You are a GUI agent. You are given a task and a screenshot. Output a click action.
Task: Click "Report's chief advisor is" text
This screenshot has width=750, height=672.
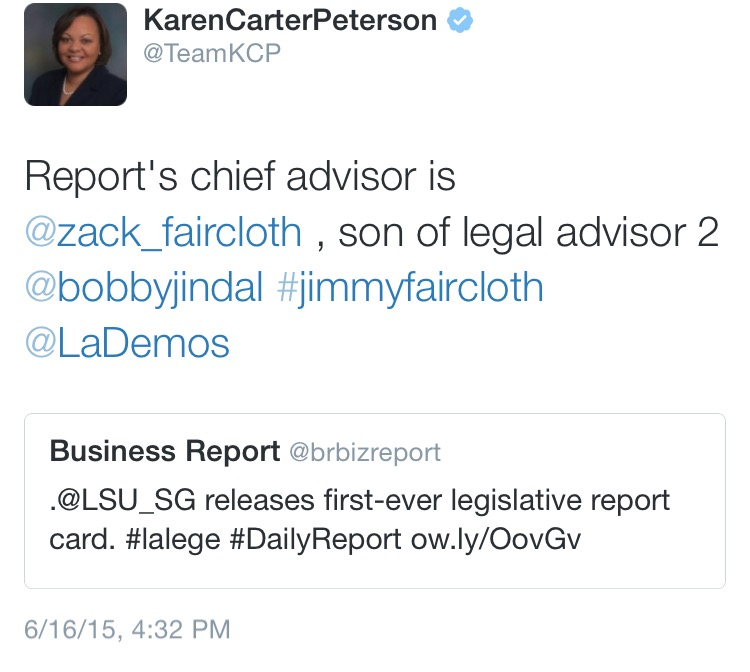tap(240, 177)
